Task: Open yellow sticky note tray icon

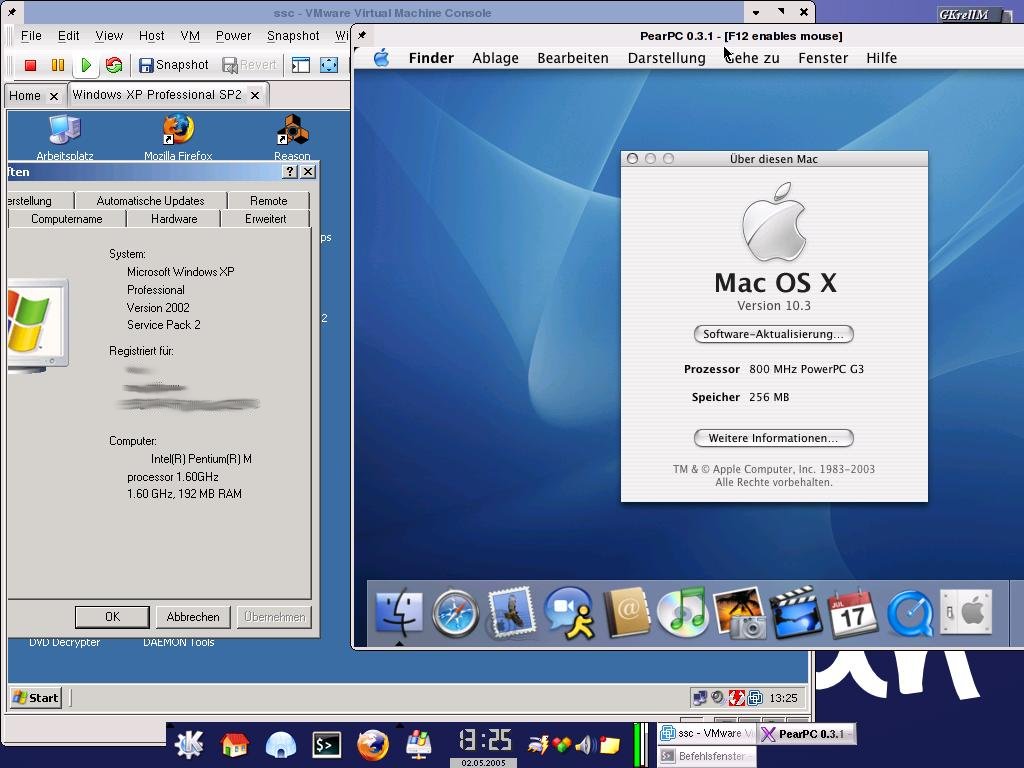Action: click(609, 744)
